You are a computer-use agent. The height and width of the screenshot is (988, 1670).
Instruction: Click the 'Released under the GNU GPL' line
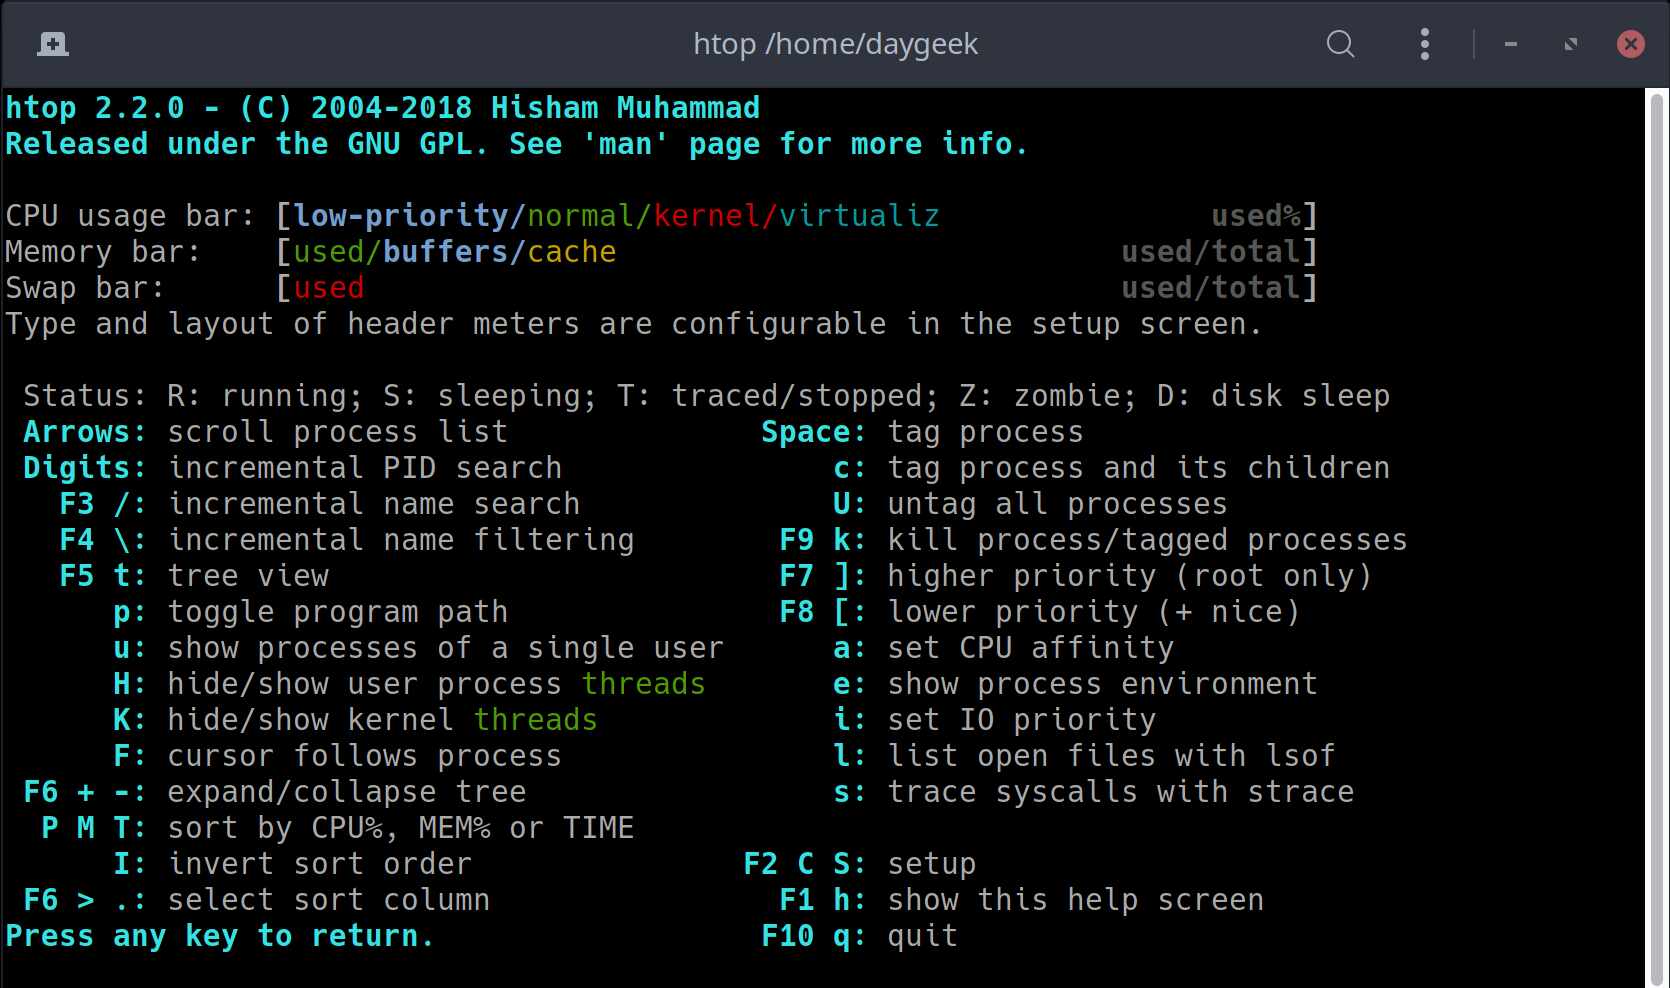(x=517, y=144)
